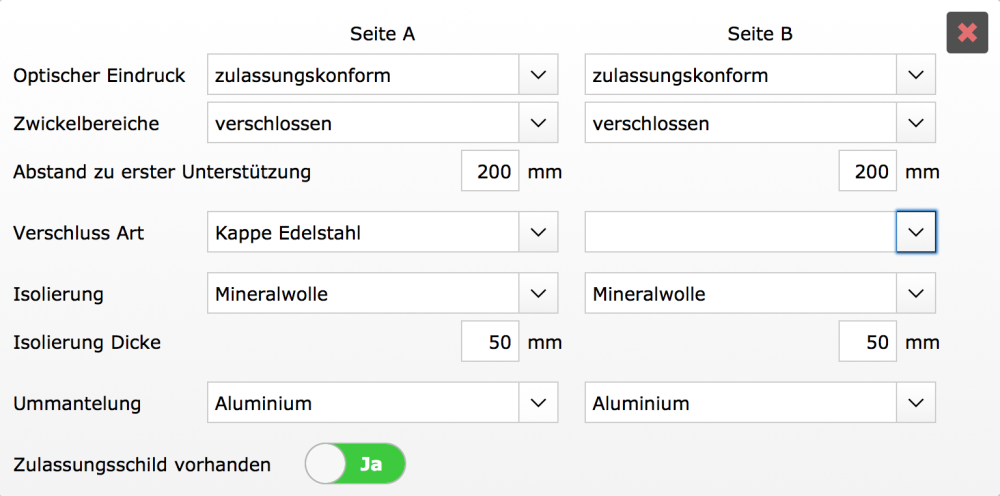The image size is (1000, 496).
Task: Expand Seite B Zwickelbereiche dropdown
Action: click(759, 124)
